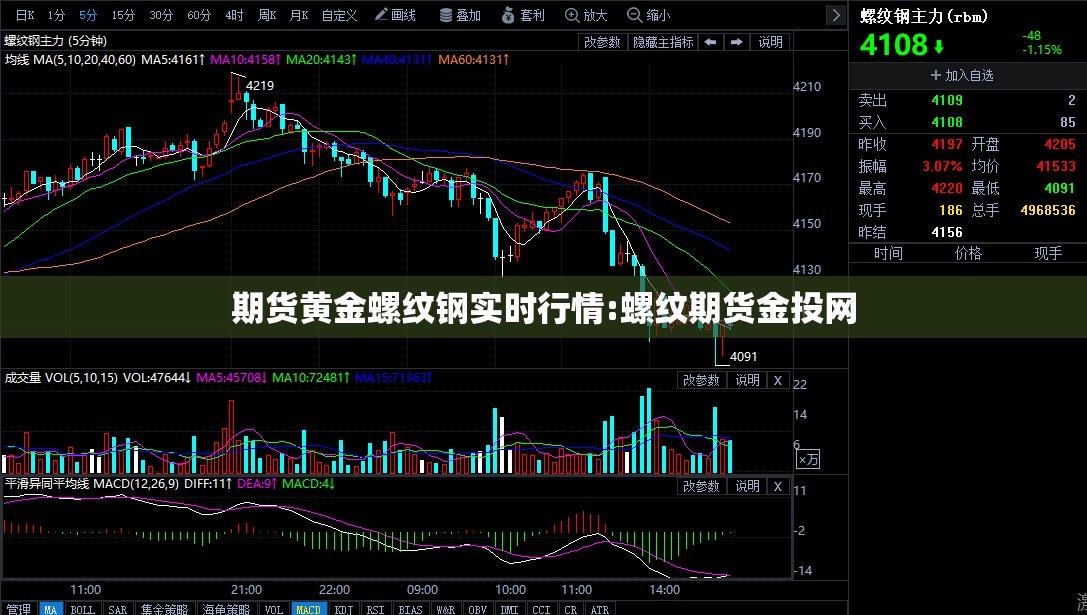Select the RSI indicator tab

coord(375,609)
